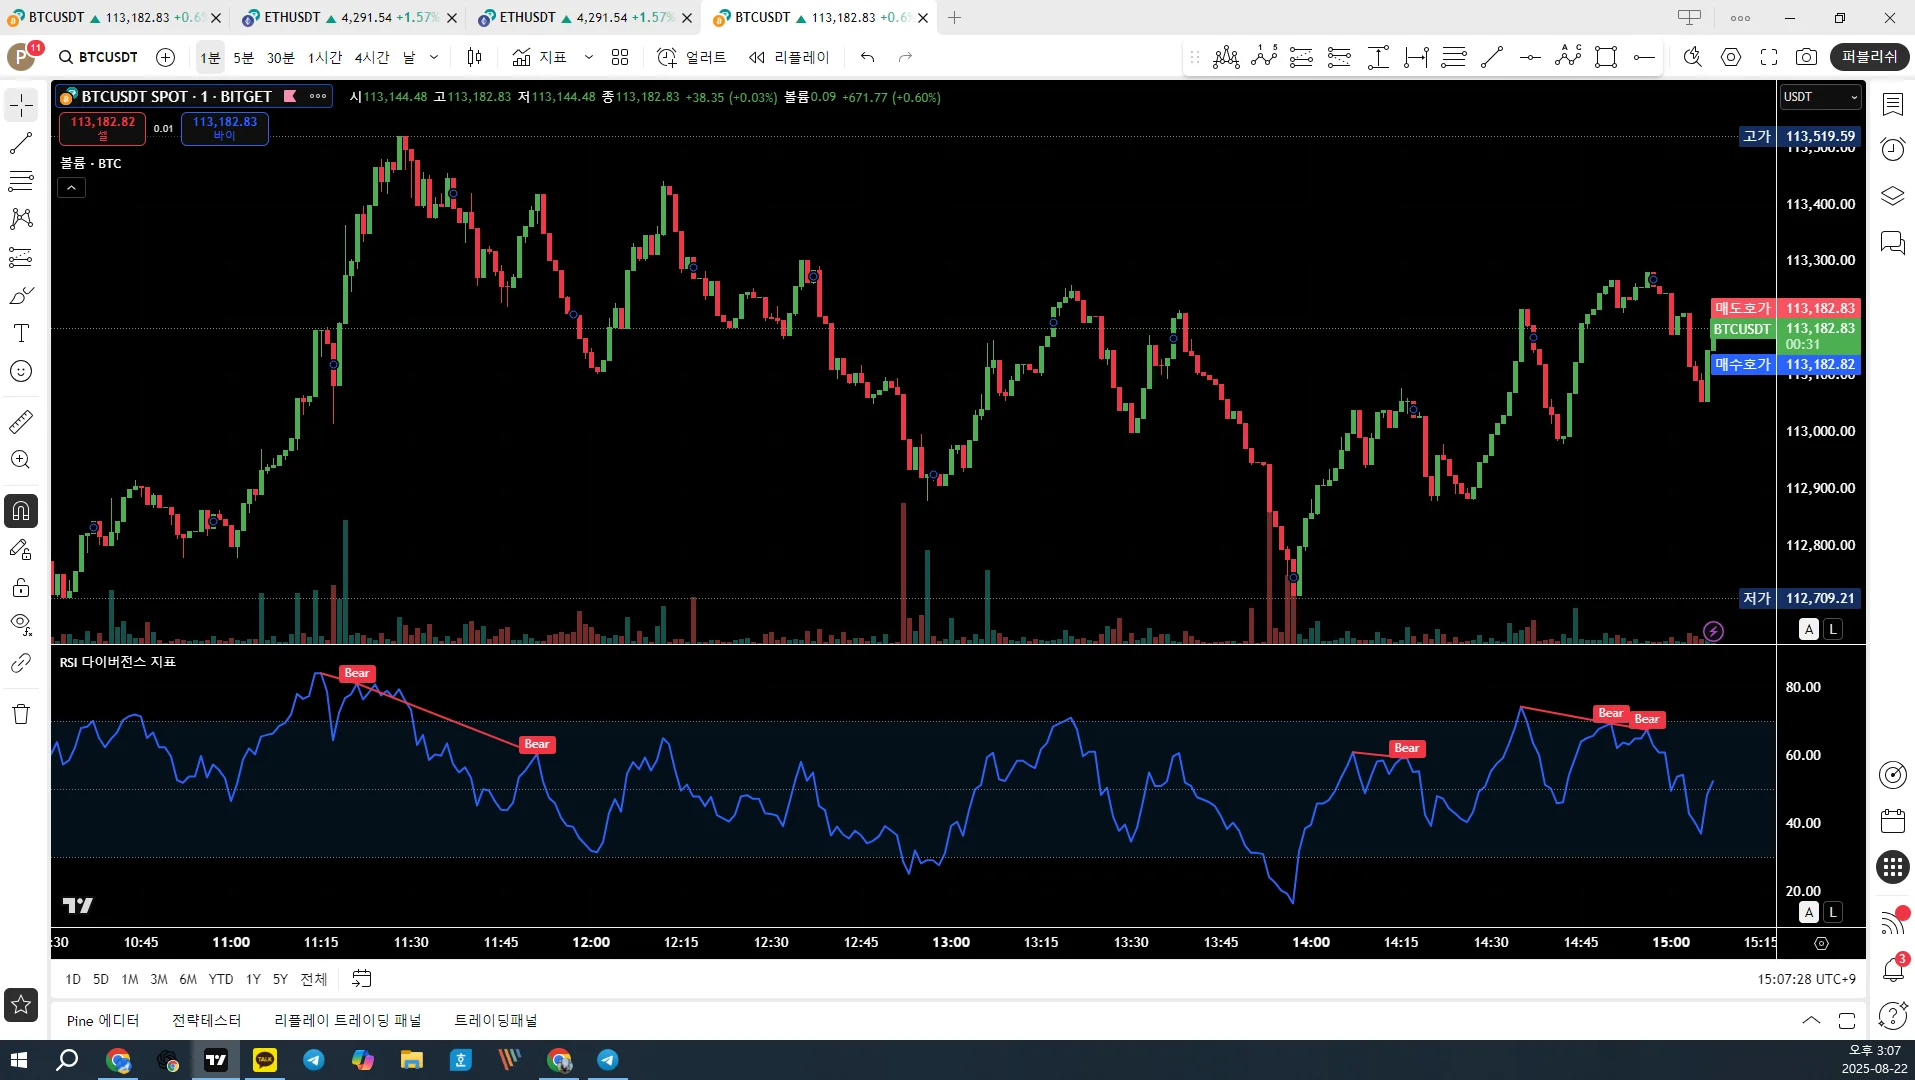
Task: Expand the time interval dropdown chevron
Action: [434, 57]
